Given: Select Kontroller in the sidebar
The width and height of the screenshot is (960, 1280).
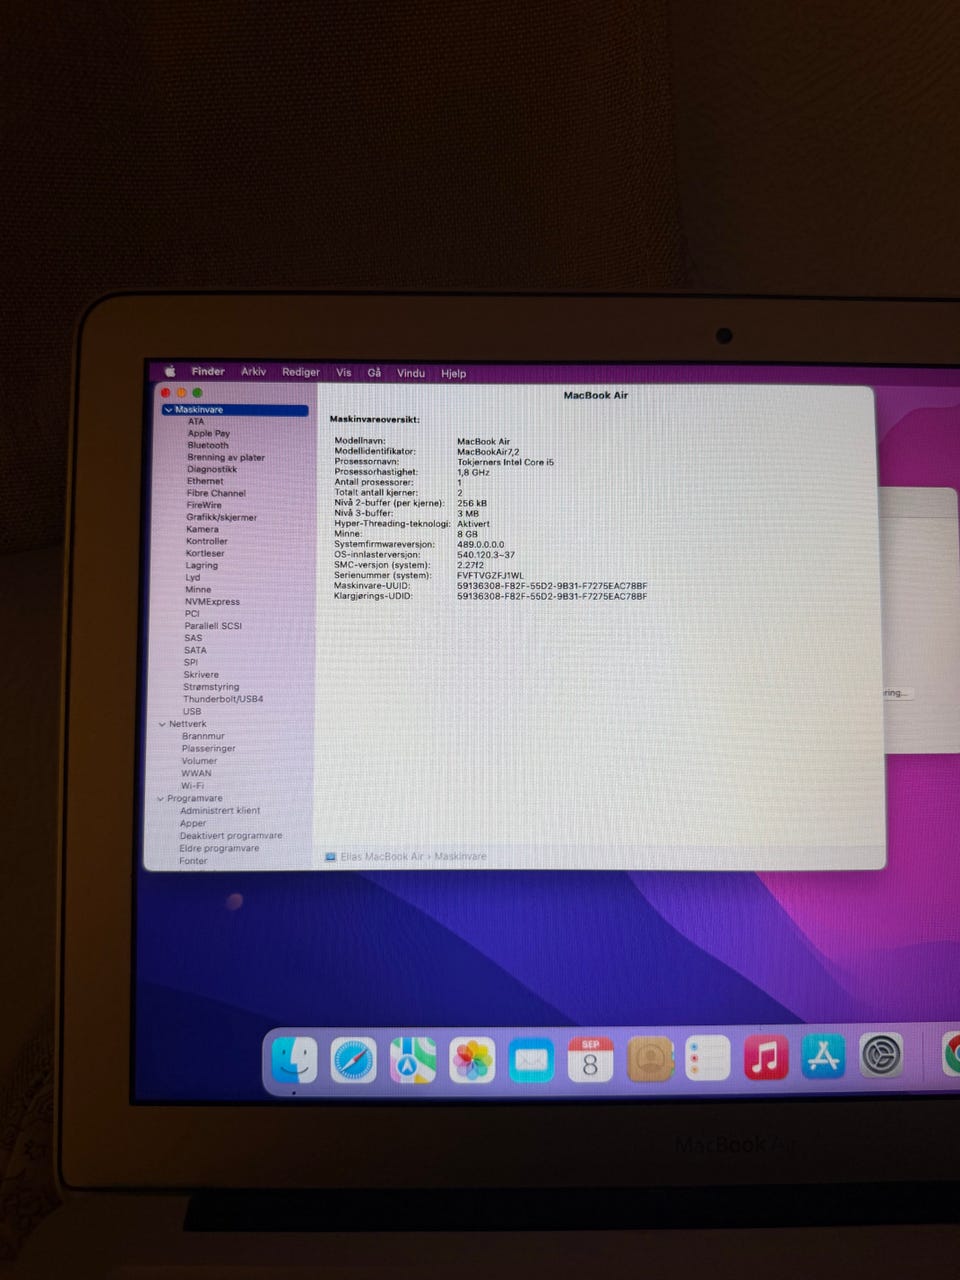Looking at the screenshot, I should click(207, 541).
